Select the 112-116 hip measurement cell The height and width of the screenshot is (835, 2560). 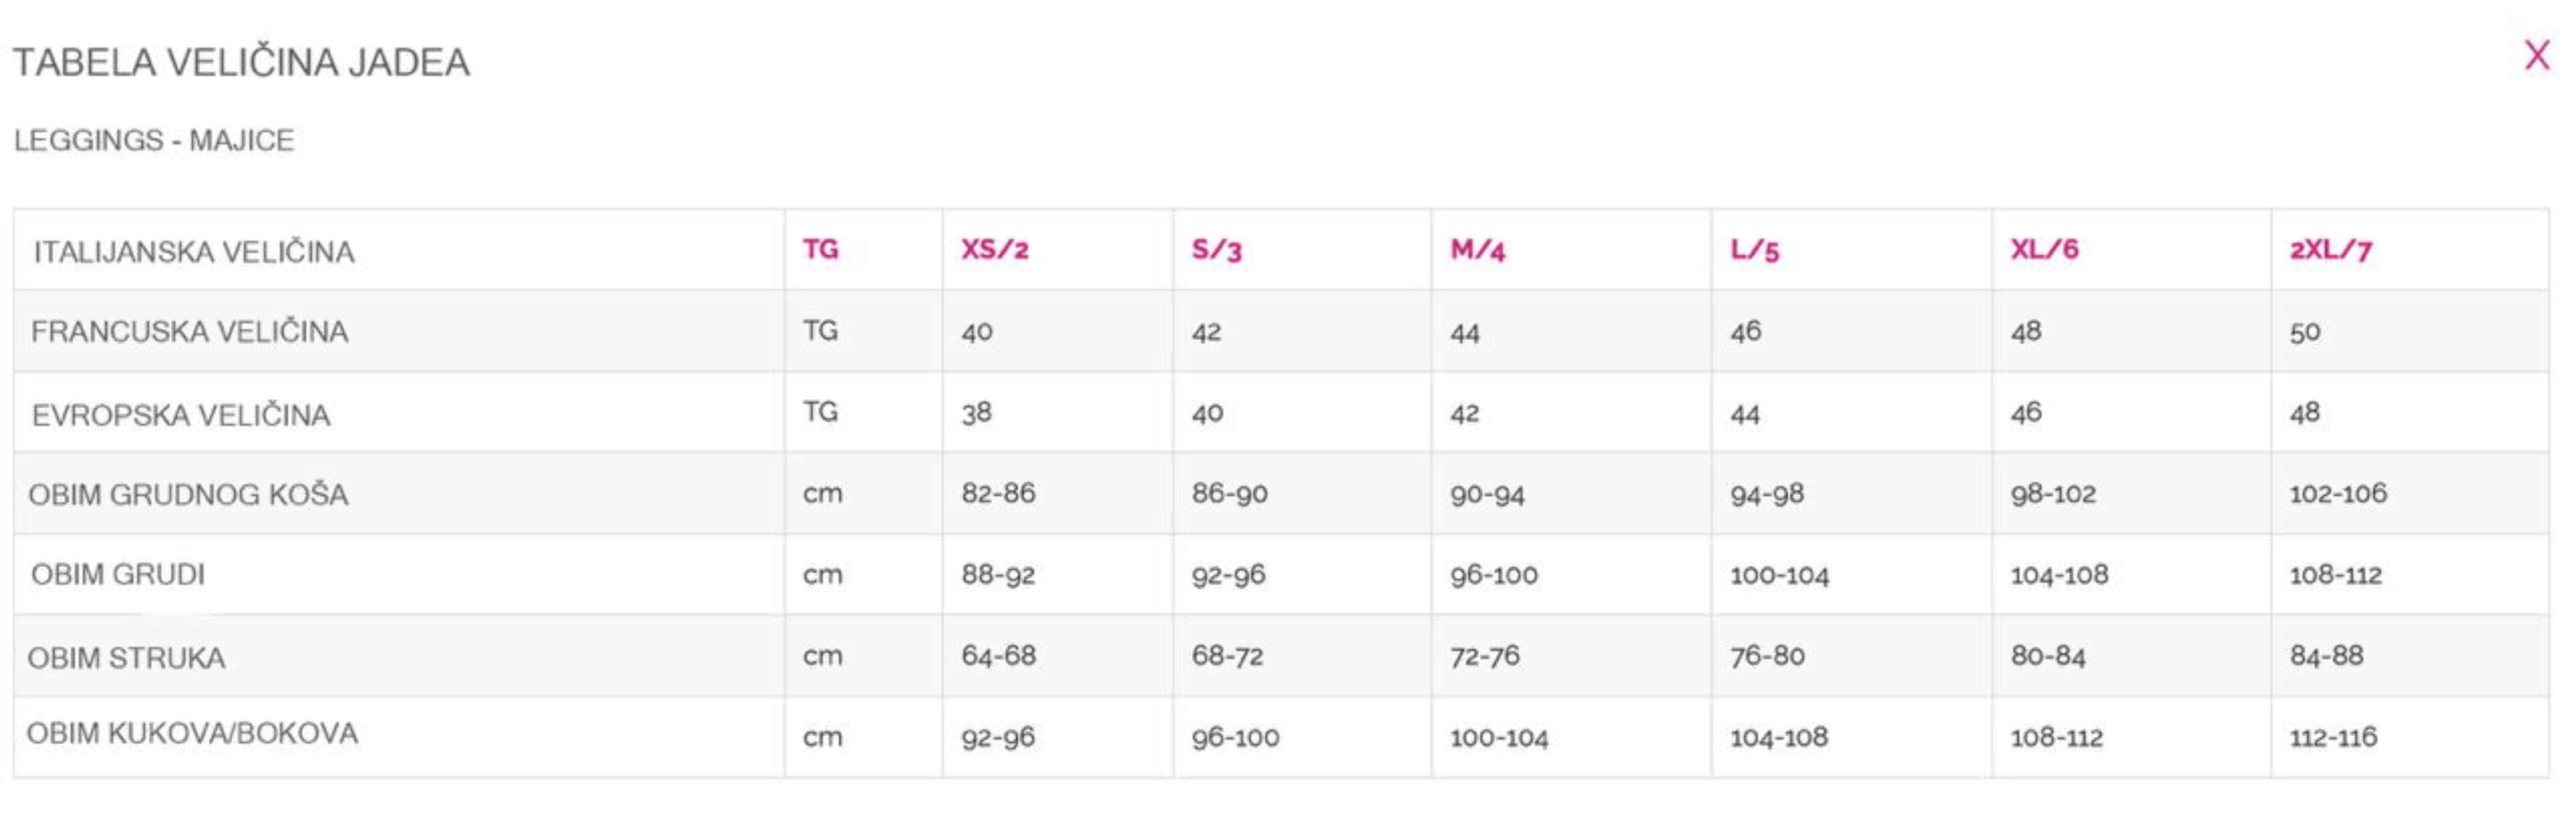tap(2333, 738)
